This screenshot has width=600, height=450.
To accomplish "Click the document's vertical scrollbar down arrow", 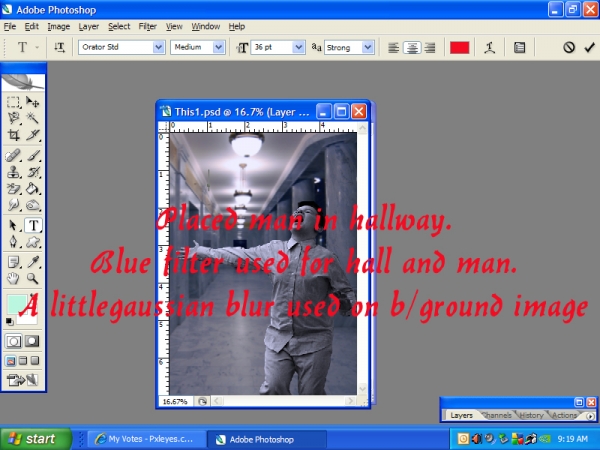I will [x=362, y=389].
